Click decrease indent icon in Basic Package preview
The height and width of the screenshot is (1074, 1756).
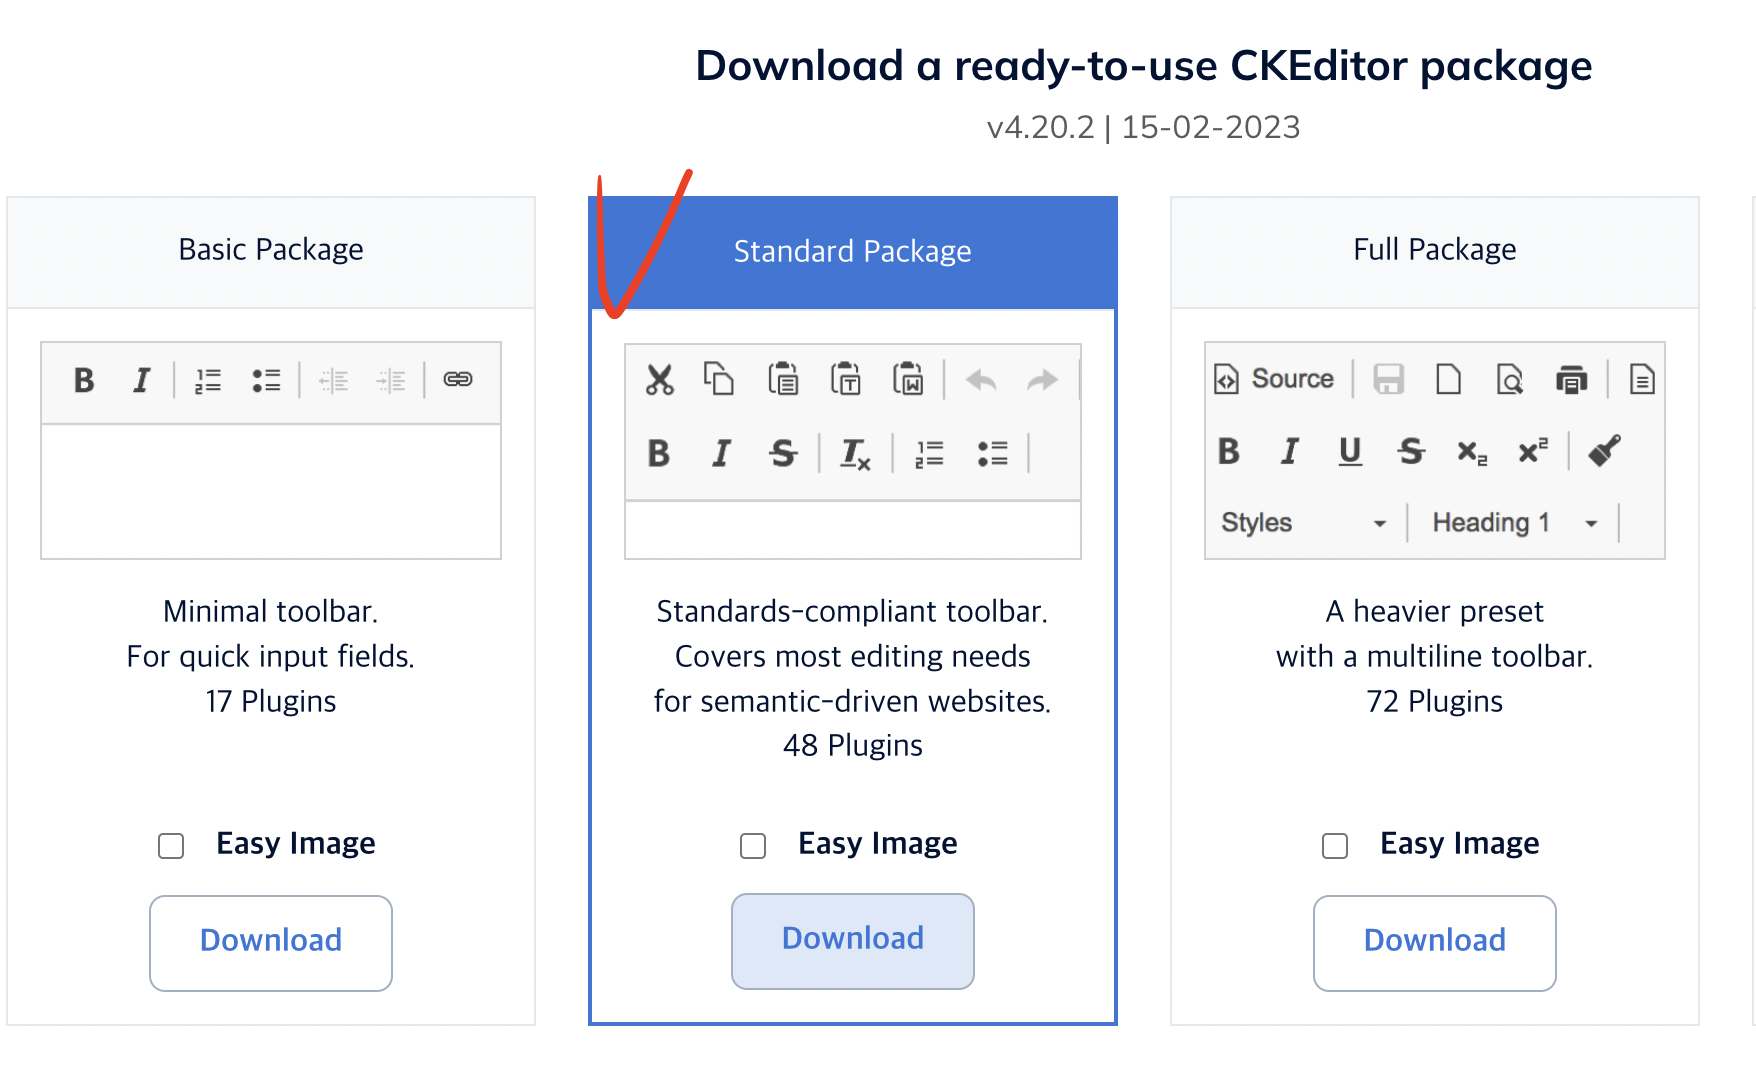point(333,380)
